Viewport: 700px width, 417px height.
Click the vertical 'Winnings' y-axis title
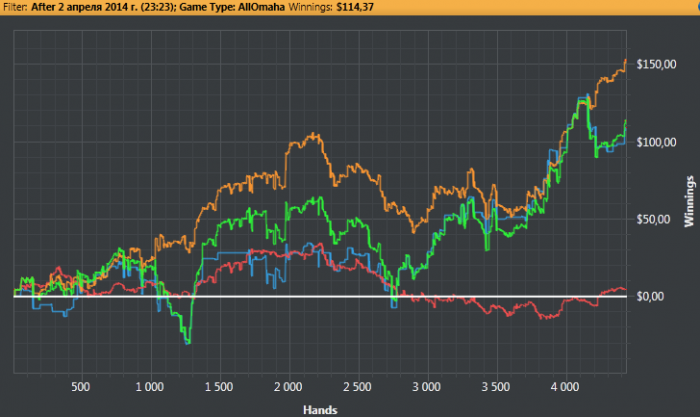pyautogui.click(x=690, y=201)
